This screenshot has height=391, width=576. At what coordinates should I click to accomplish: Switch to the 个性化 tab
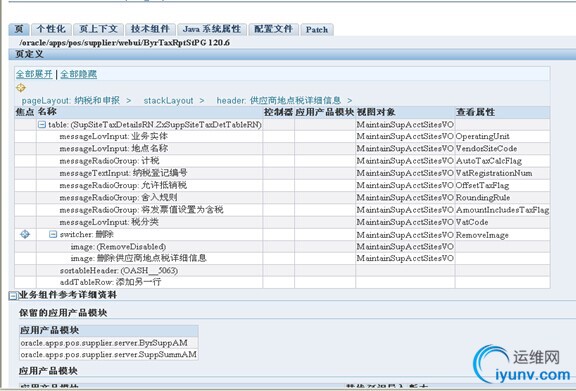(51, 29)
